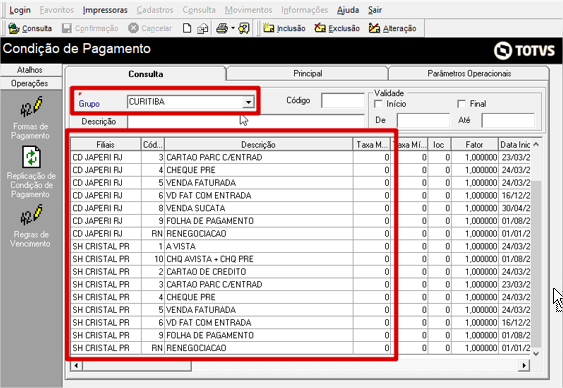The width and height of the screenshot is (563, 388).
Task: Select CD JAPERI RJ RENEGOCIACAO row
Action: coord(301,234)
